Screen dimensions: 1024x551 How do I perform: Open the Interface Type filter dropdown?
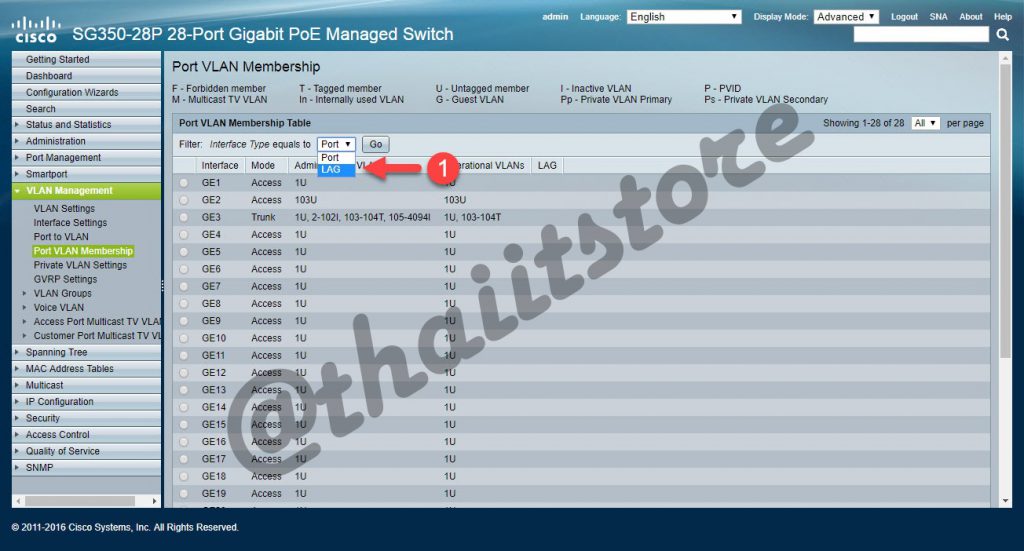click(x=336, y=144)
